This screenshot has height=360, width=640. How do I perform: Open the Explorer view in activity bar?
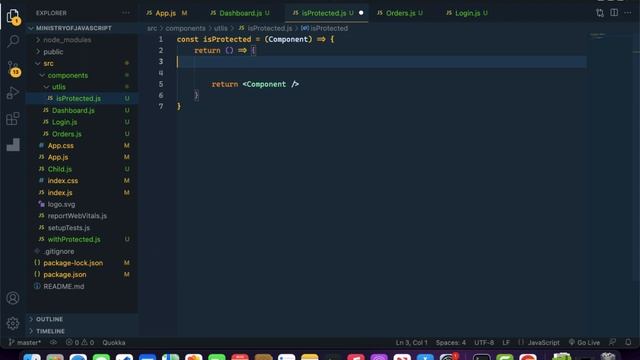click(13, 16)
